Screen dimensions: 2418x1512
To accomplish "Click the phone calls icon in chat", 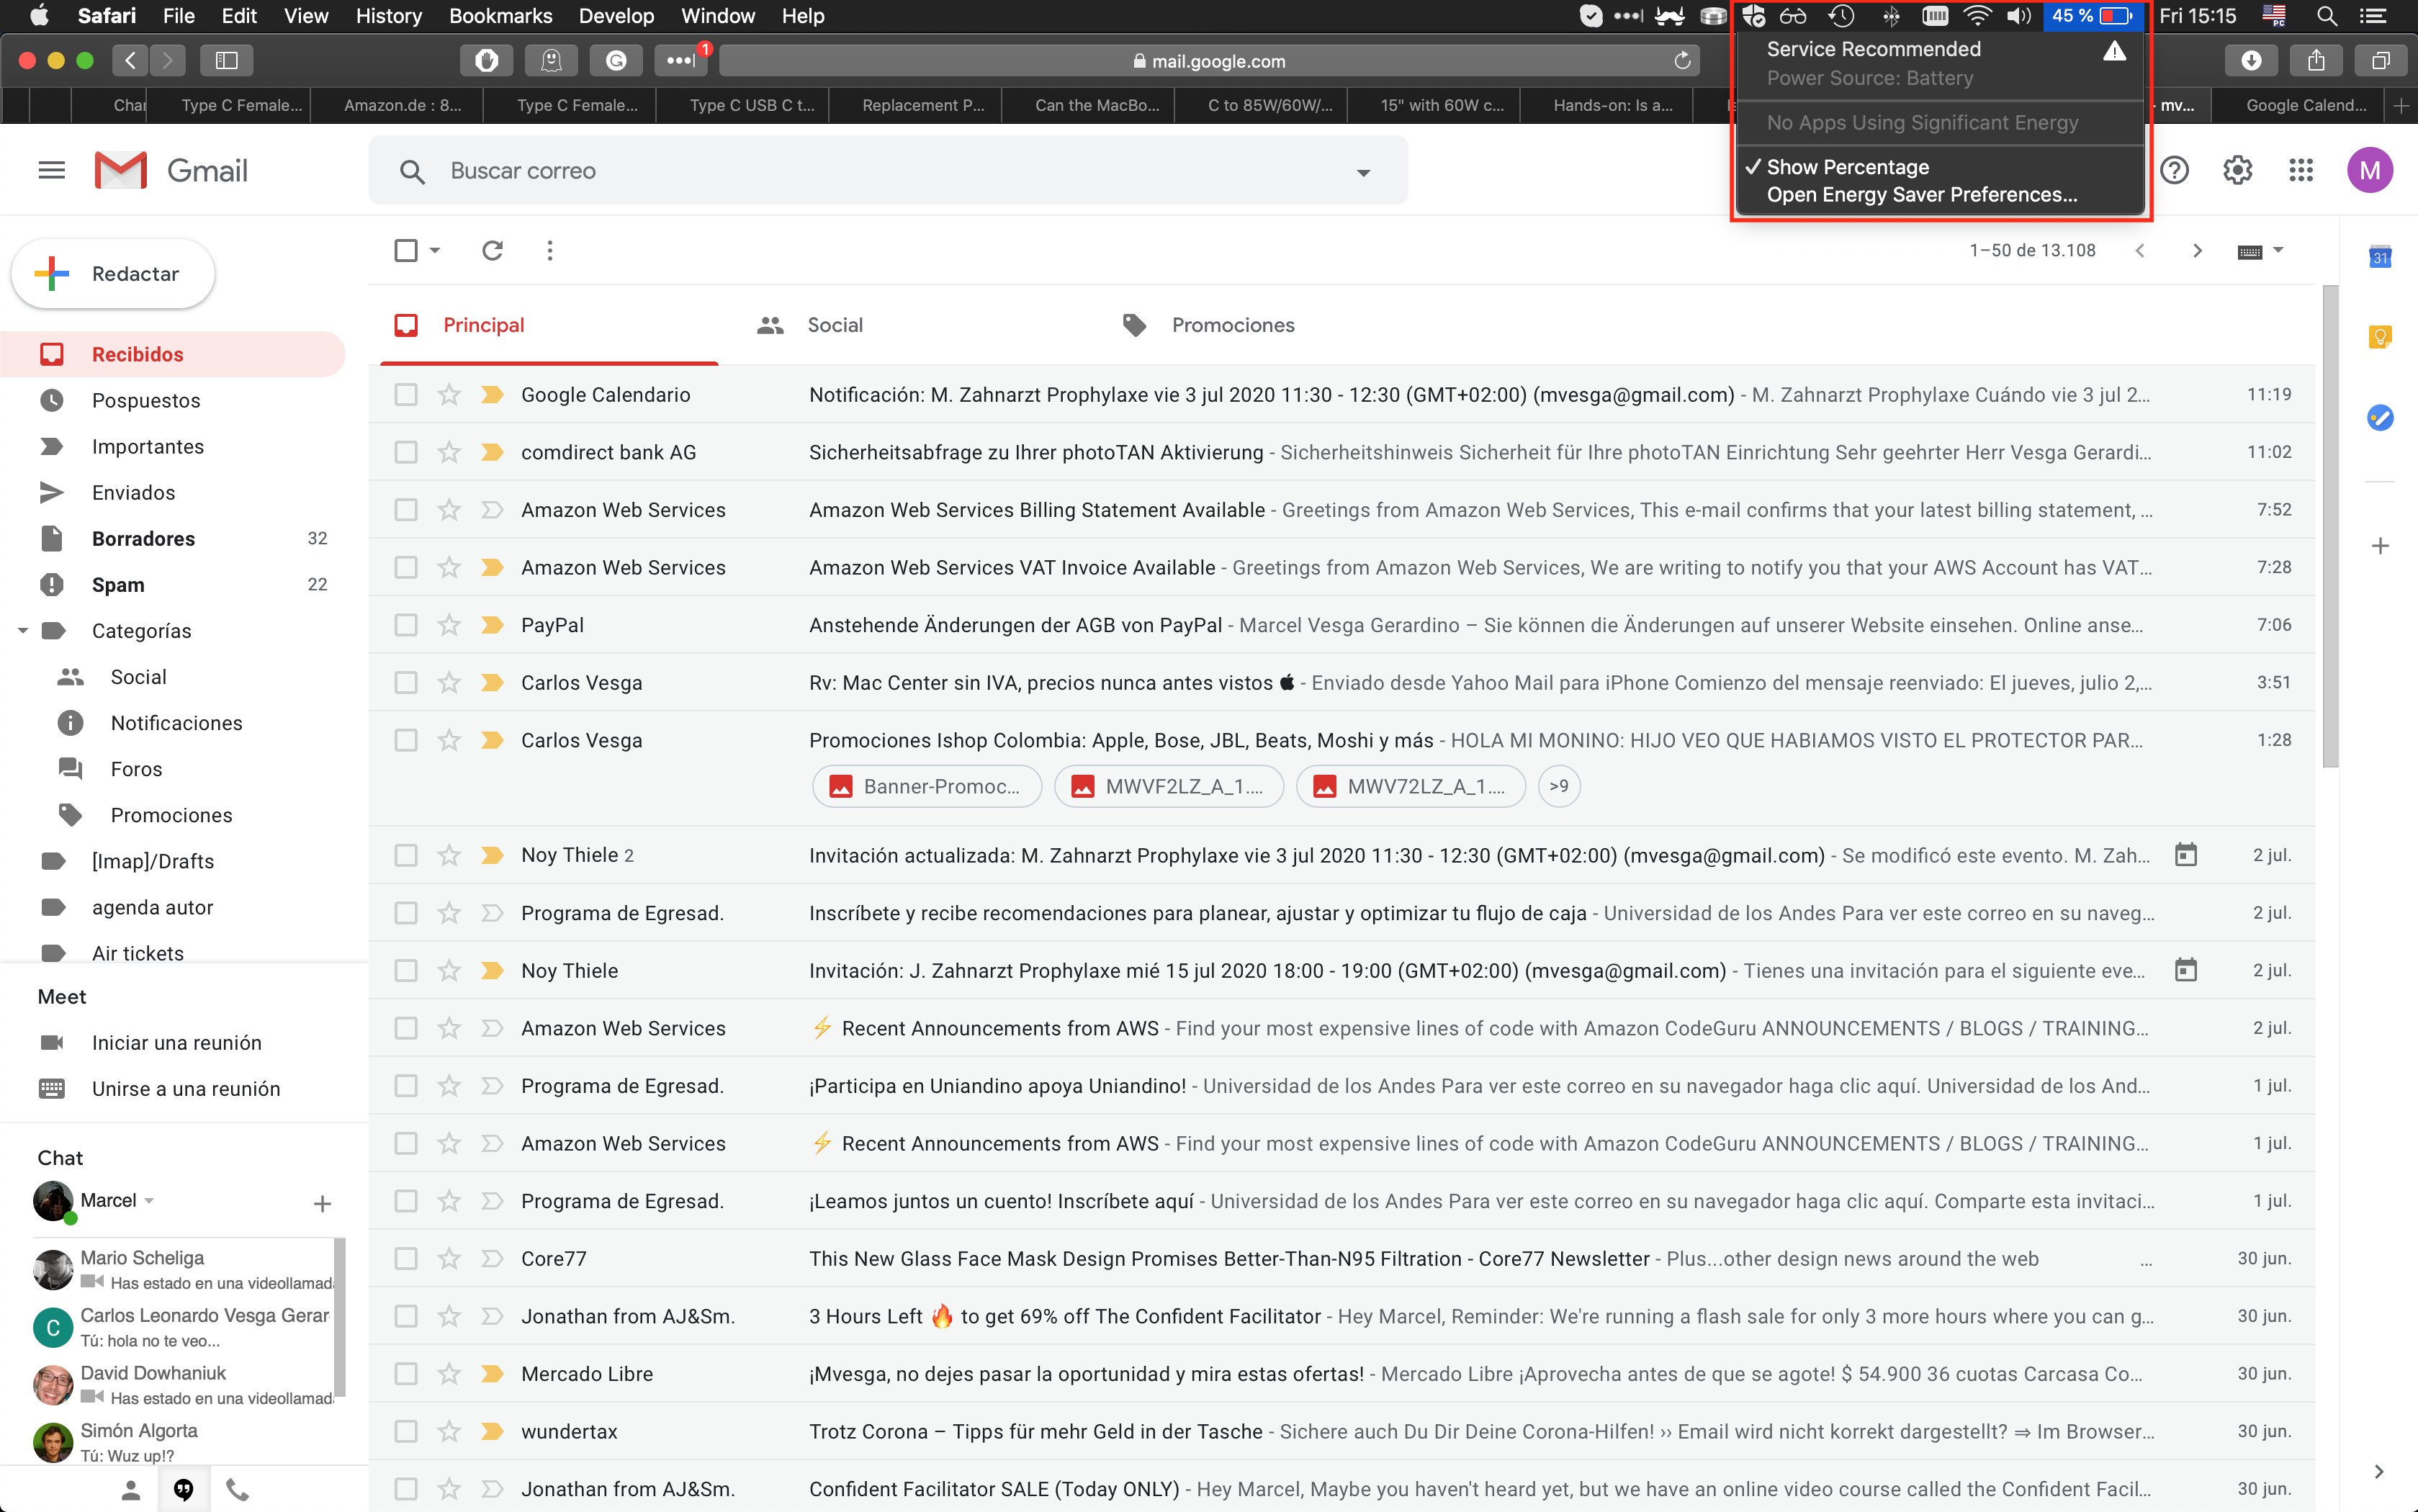I will pyautogui.click(x=237, y=1490).
